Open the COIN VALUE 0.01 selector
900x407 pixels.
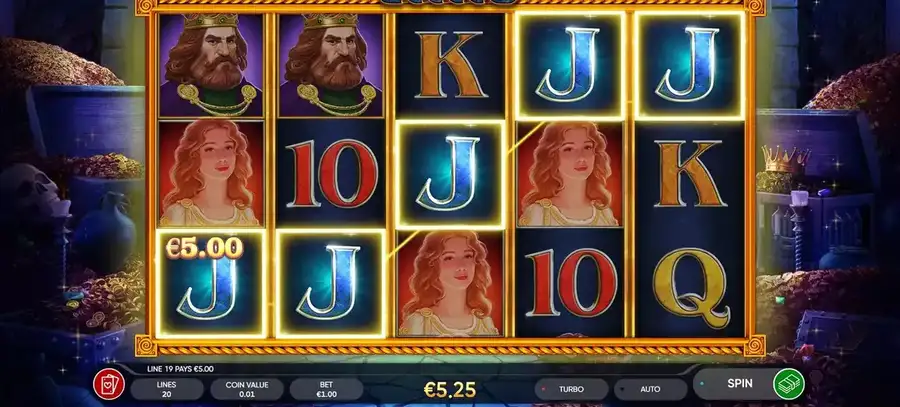[x=247, y=389]
